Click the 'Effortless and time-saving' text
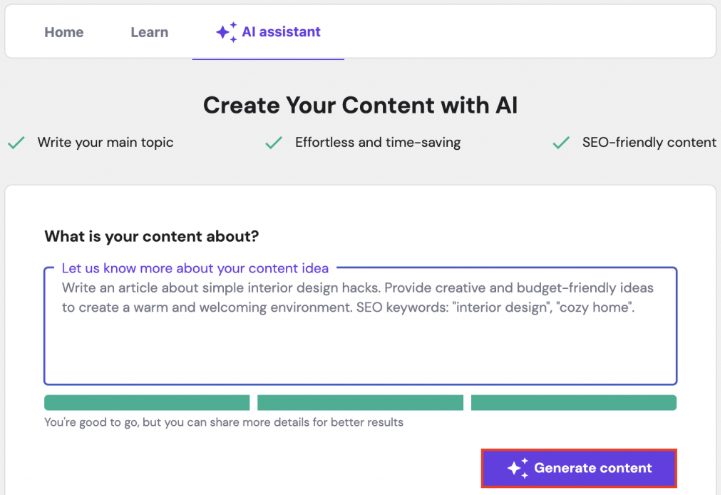The width and height of the screenshot is (721, 495). (x=378, y=143)
